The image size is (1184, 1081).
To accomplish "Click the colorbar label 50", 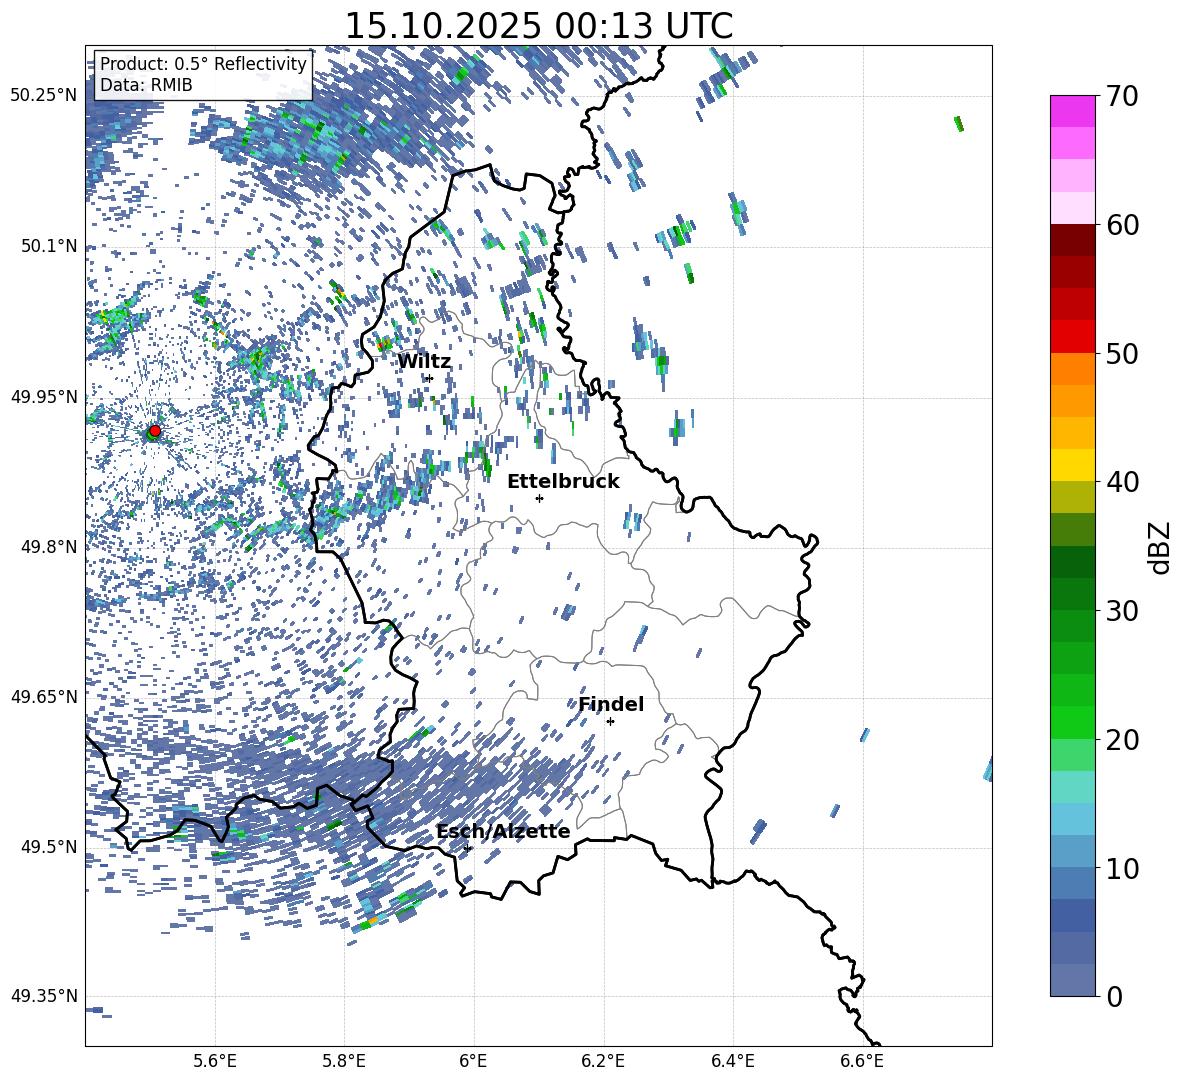I will pyautogui.click(x=1122, y=353).
